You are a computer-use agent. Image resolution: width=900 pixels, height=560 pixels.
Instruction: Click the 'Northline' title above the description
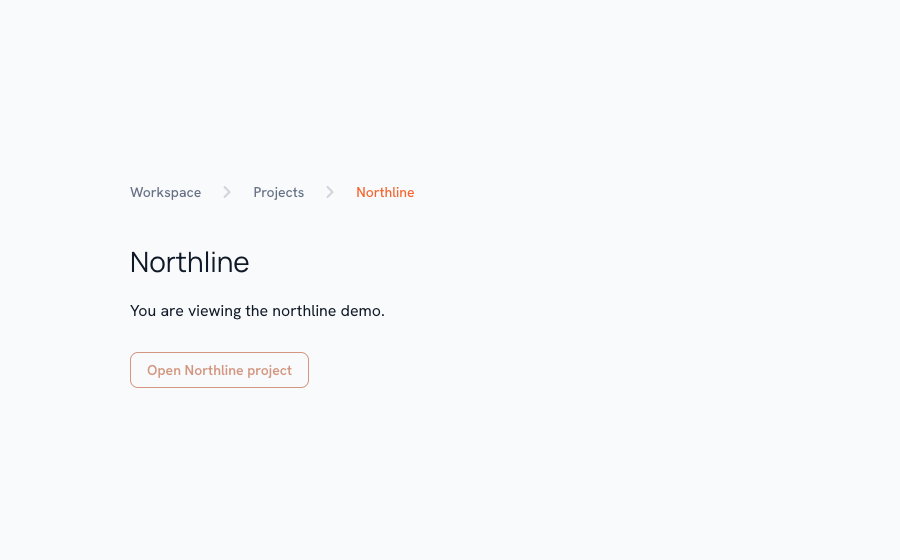click(x=189, y=262)
